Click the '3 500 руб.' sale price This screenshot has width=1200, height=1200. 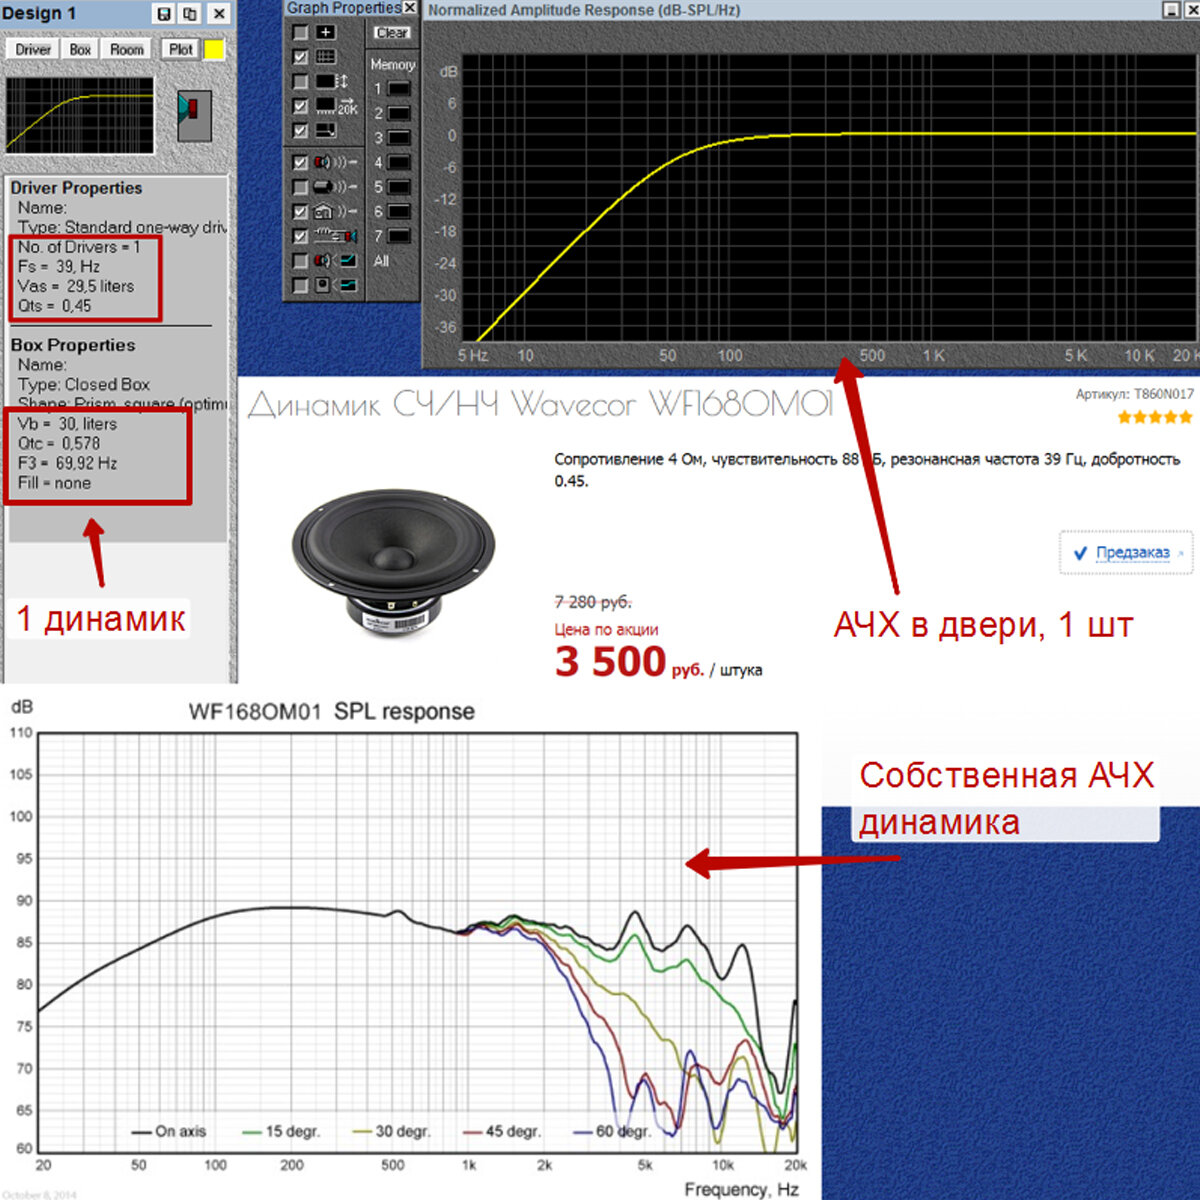630,663
